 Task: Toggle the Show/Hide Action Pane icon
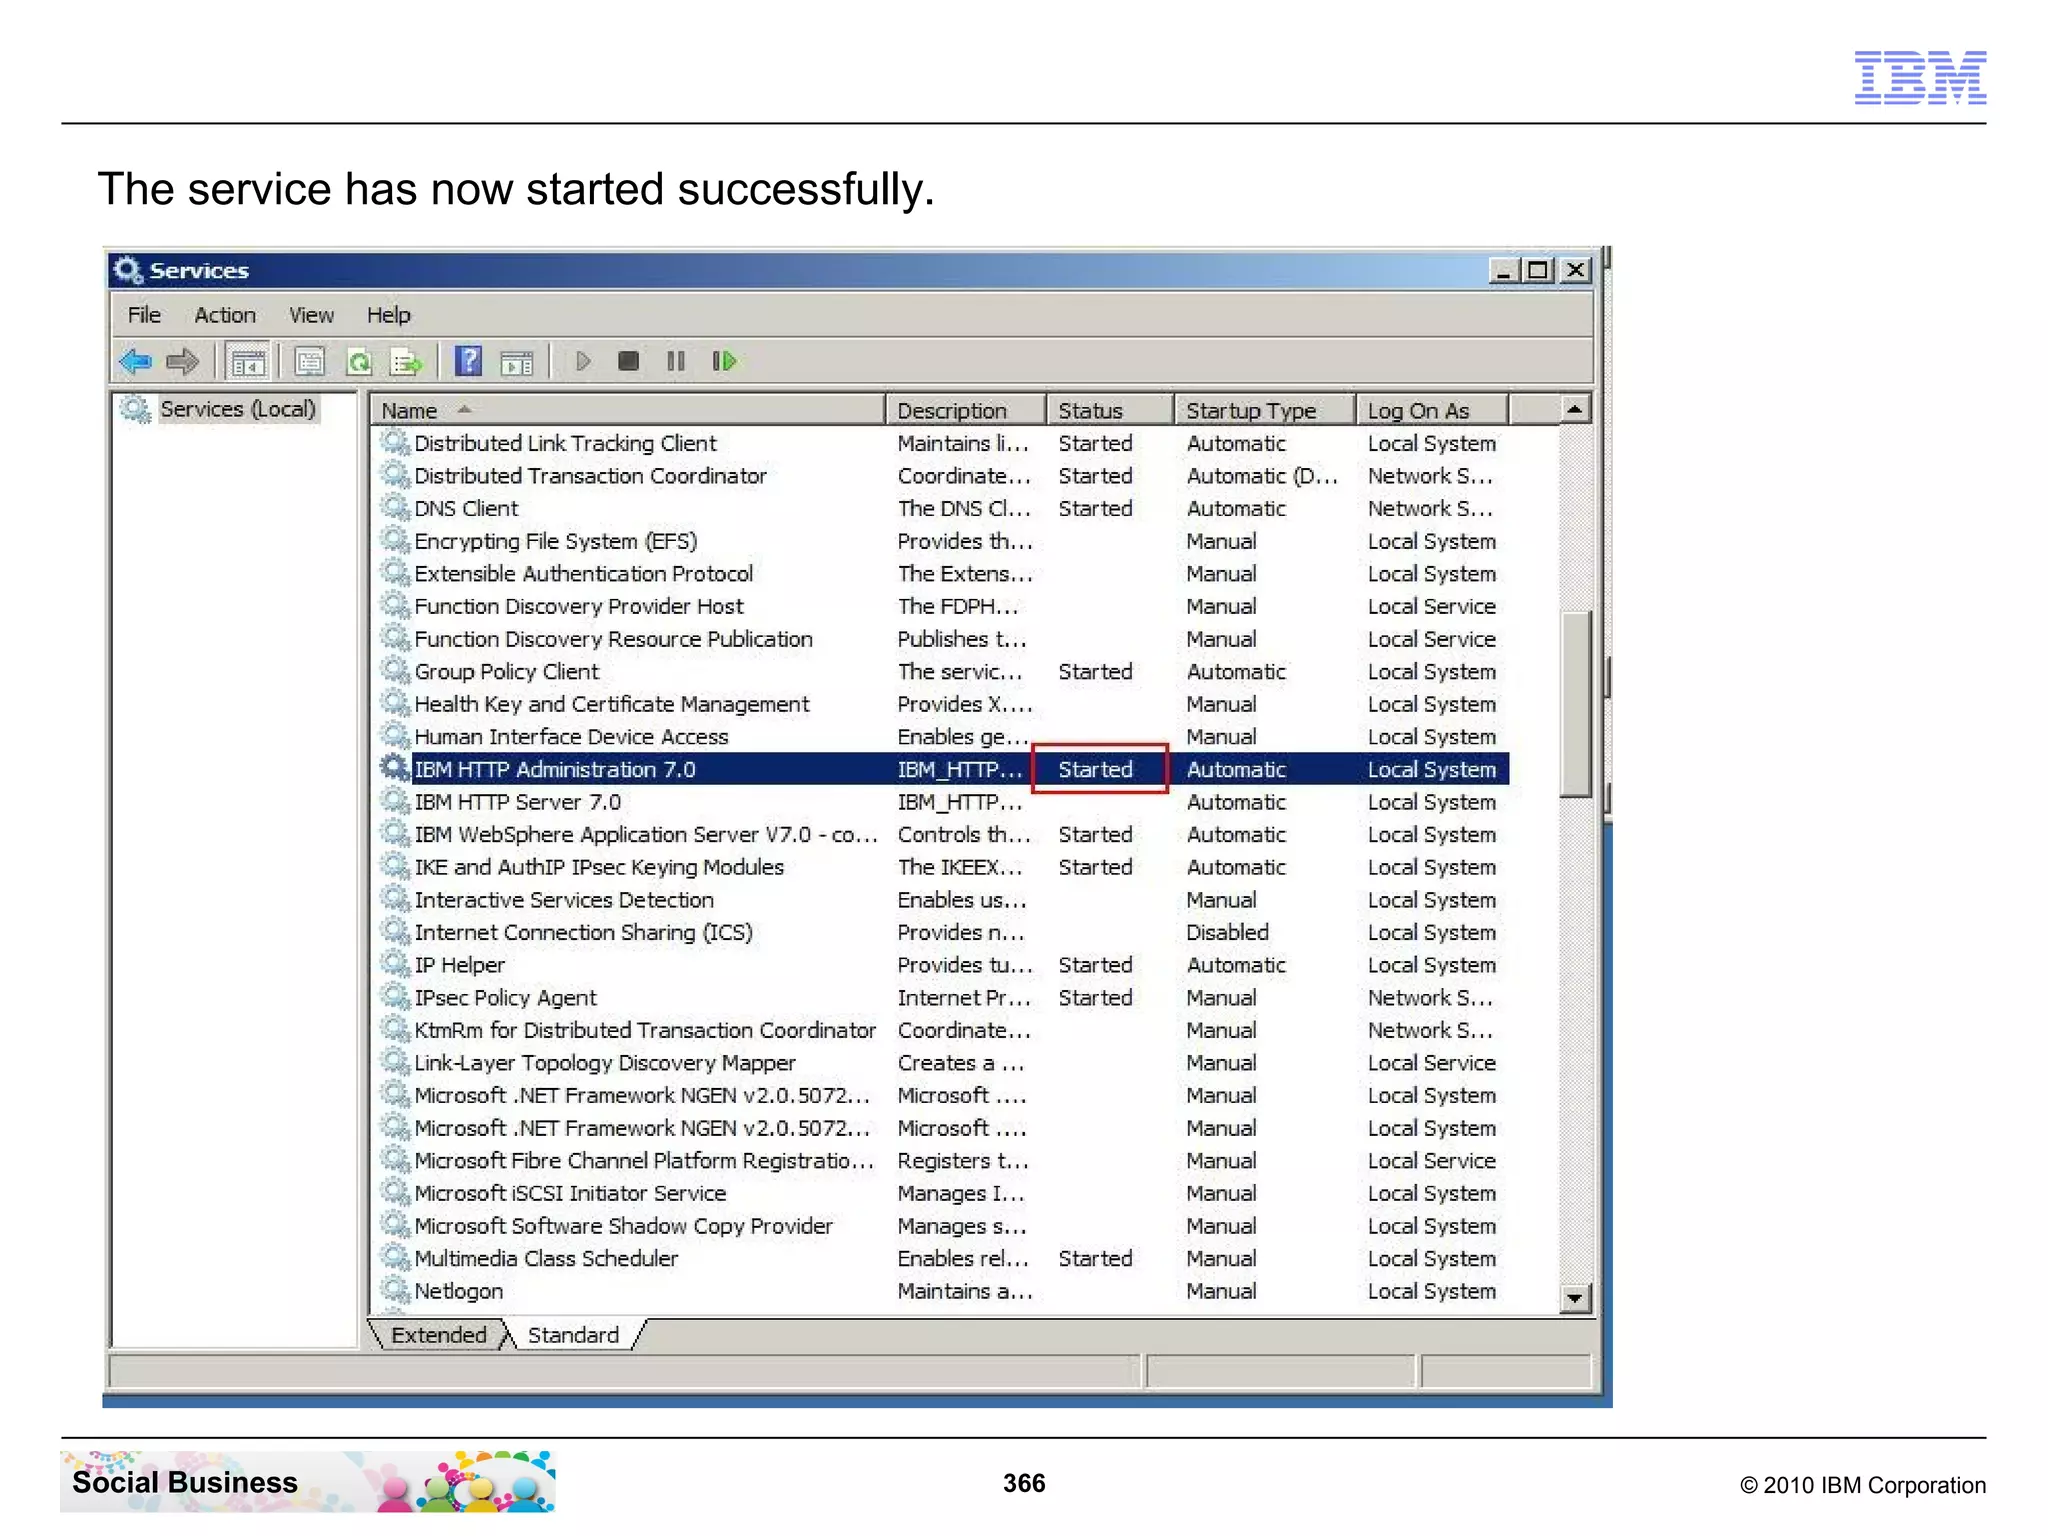(x=517, y=362)
